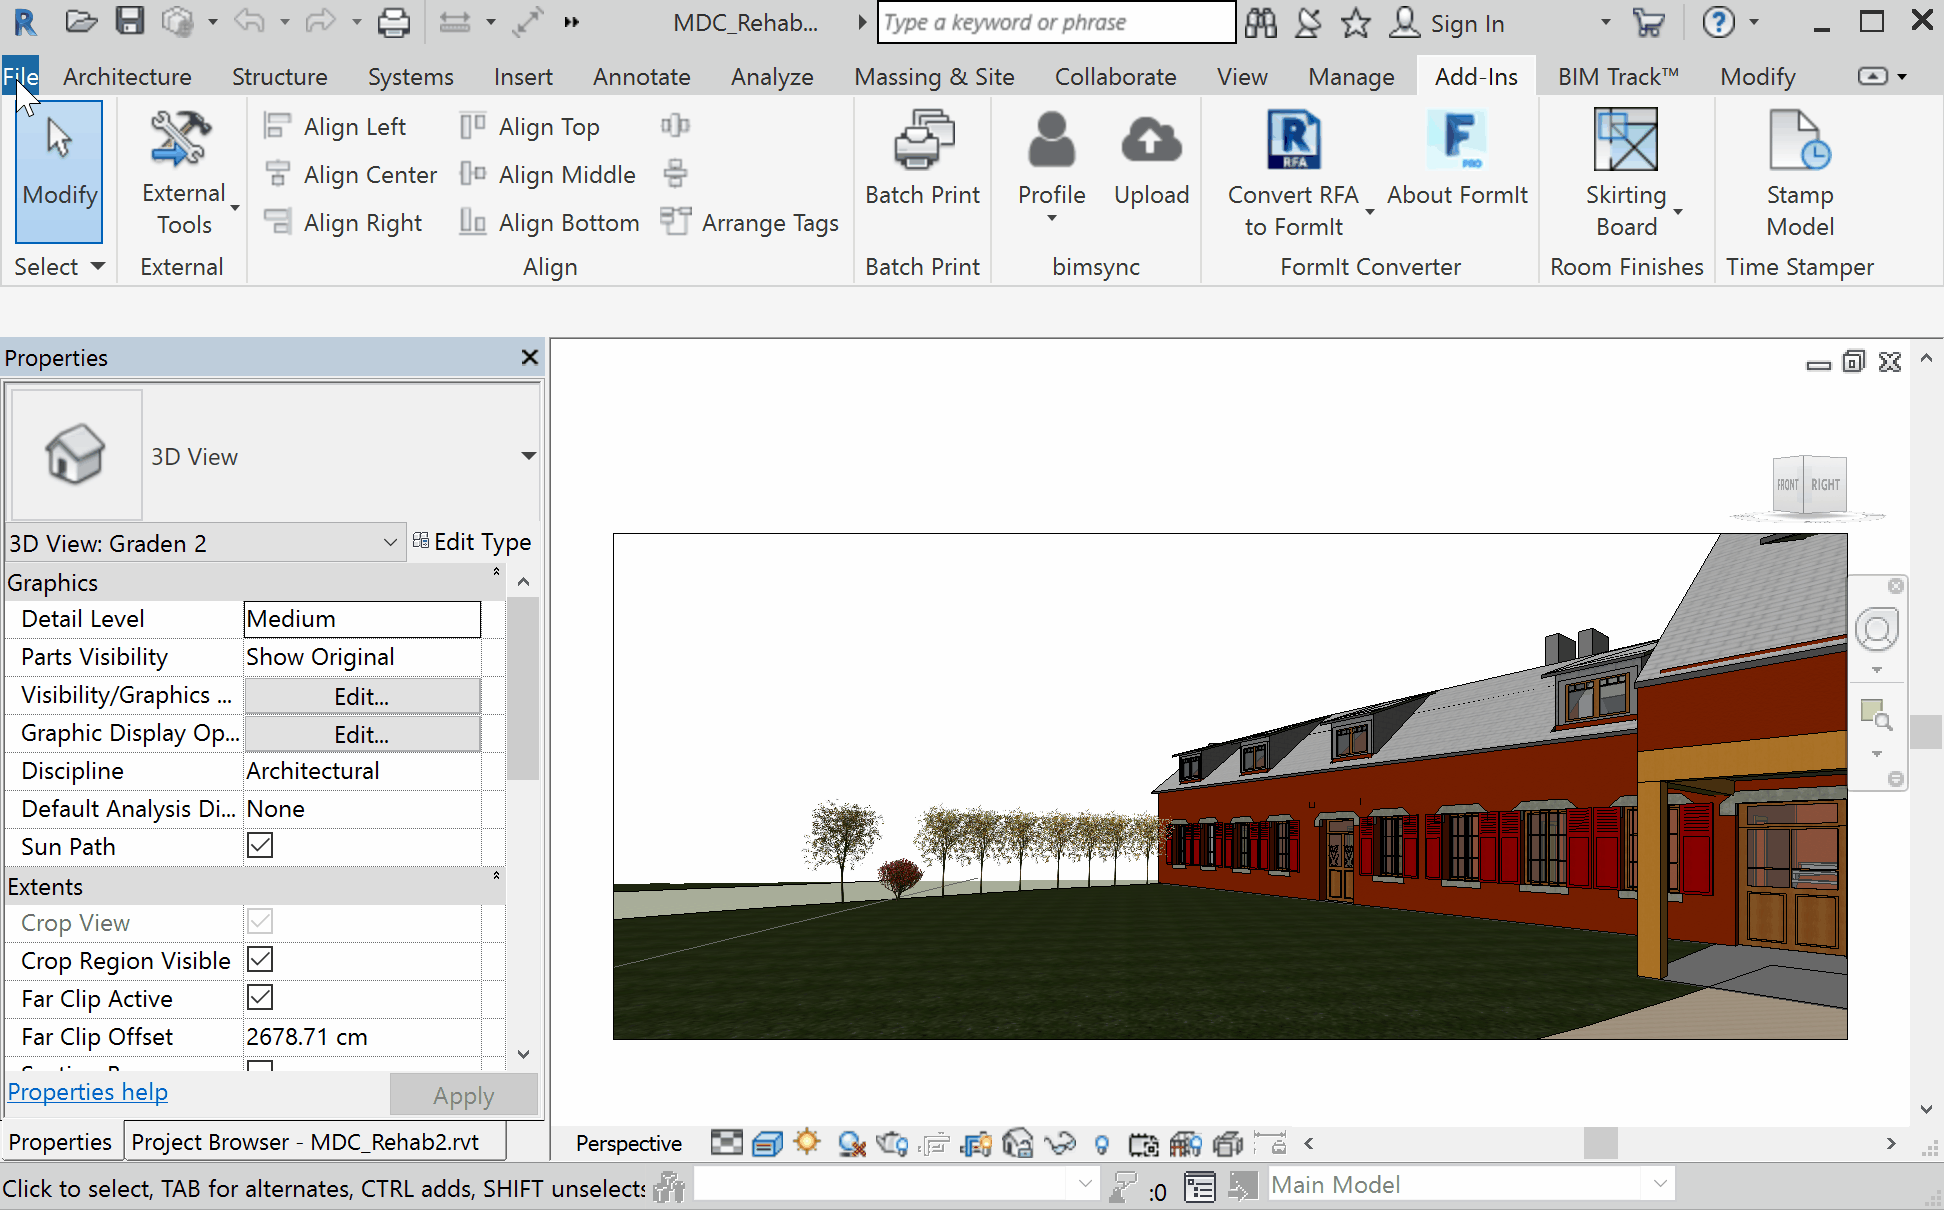Uncheck the Sun Path checkbox

[x=260, y=846]
